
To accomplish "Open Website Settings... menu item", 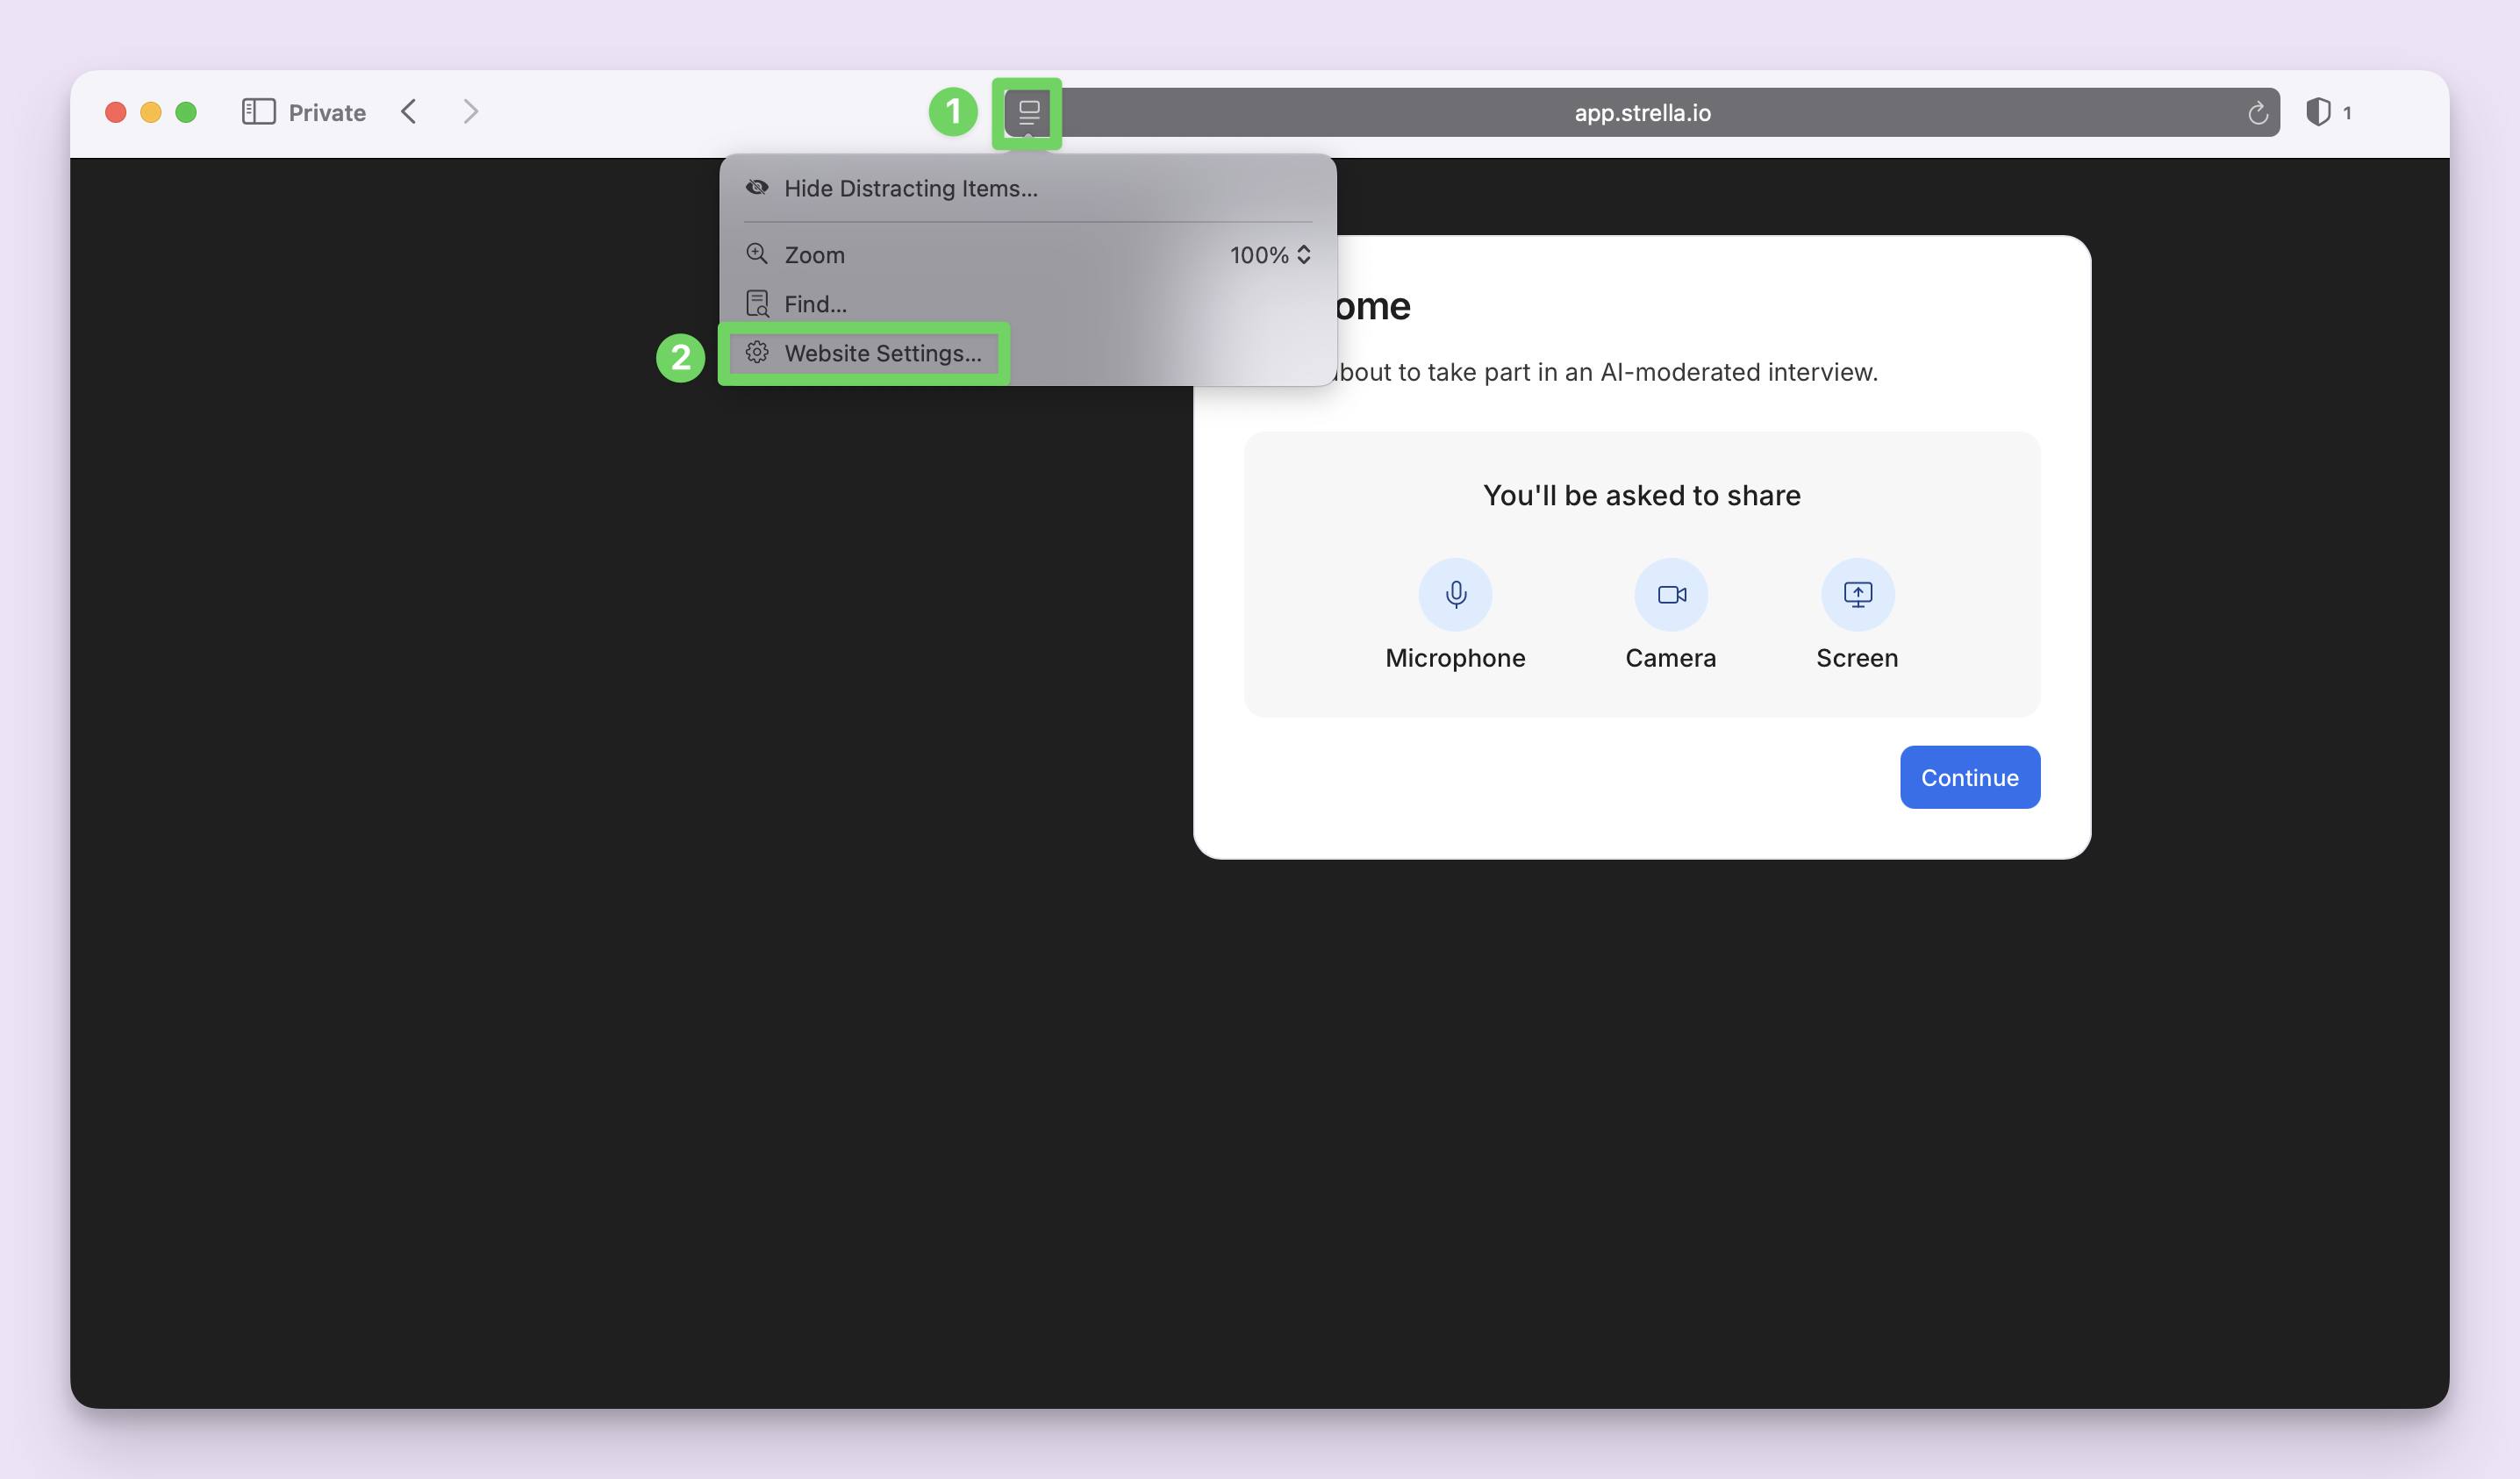I will click(x=882, y=353).
